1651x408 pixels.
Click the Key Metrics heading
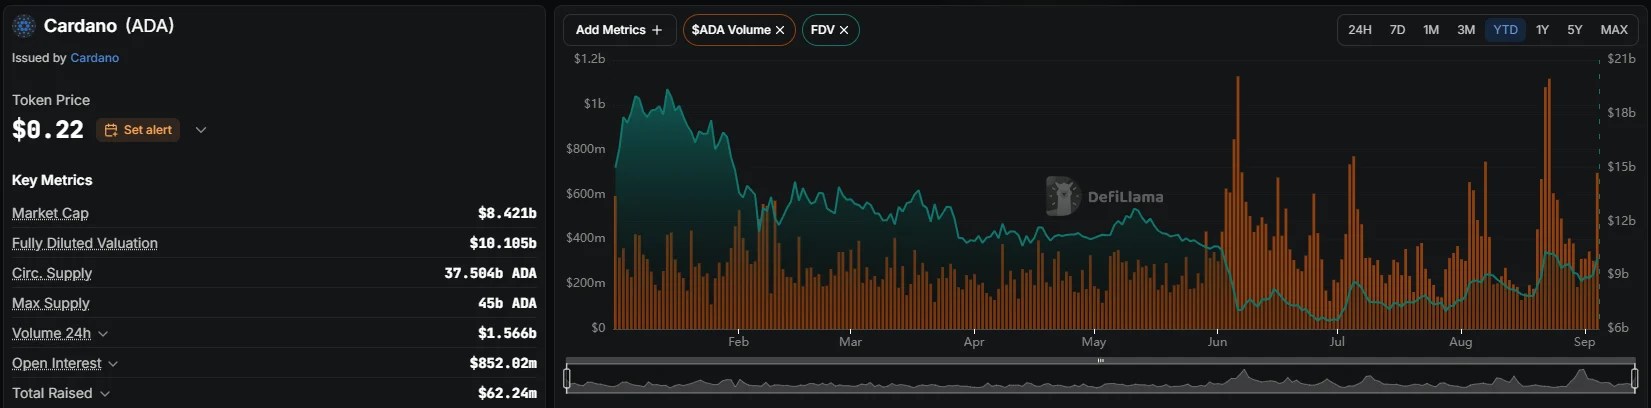pos(52,180)
